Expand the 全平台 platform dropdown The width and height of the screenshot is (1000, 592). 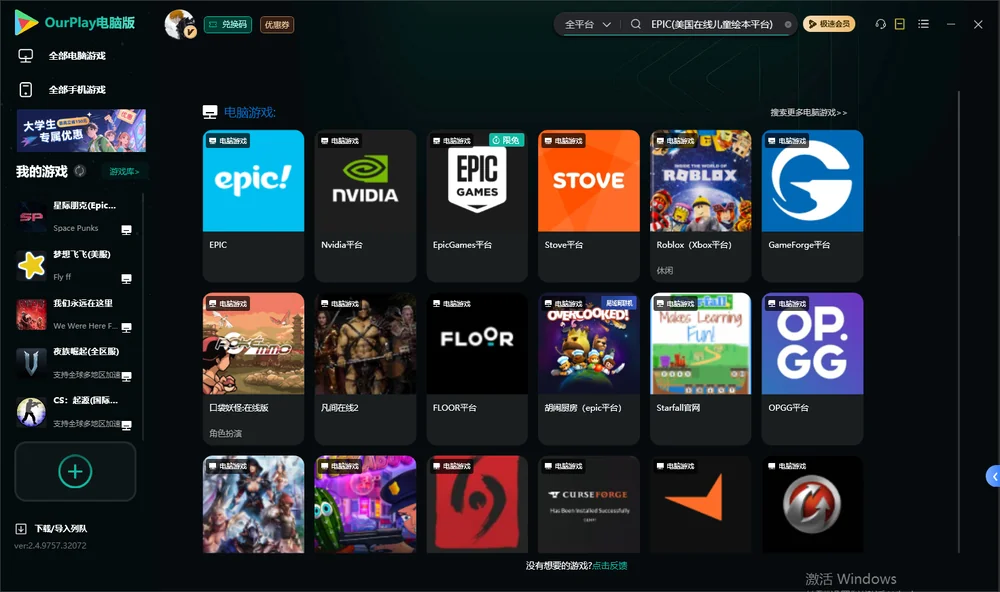587,24
